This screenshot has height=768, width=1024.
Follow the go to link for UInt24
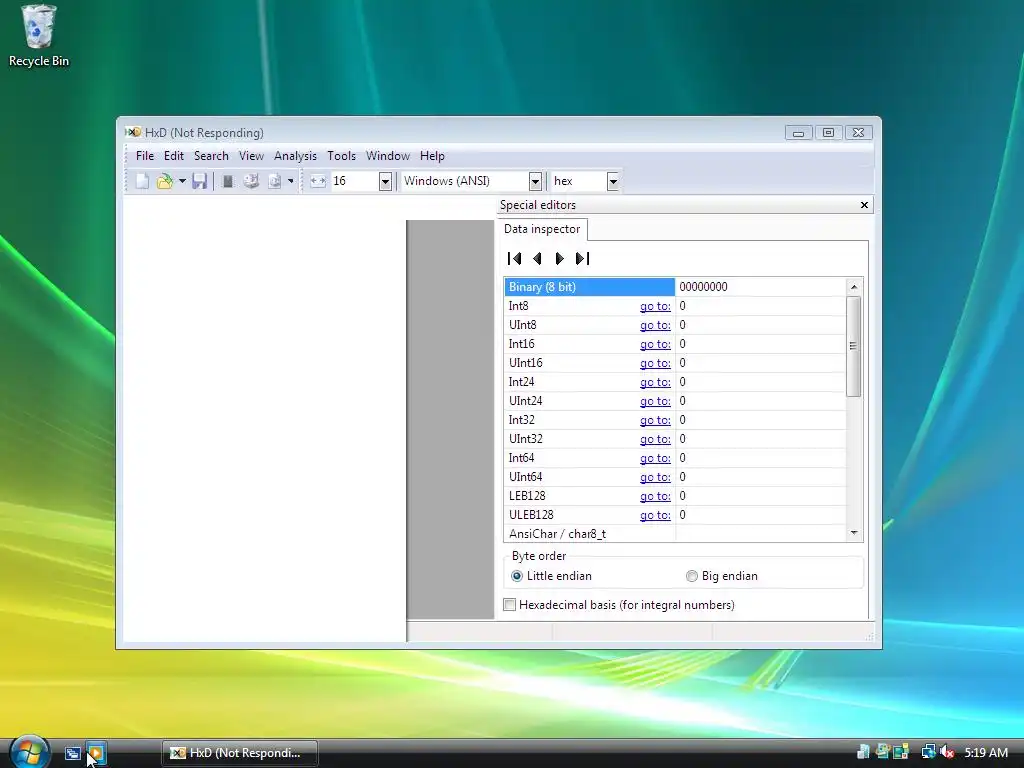(655, 401)
